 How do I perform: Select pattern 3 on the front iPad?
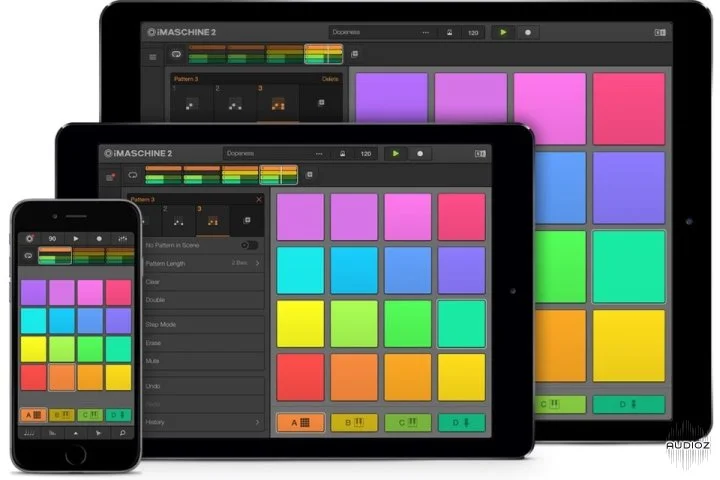[212, 220]
